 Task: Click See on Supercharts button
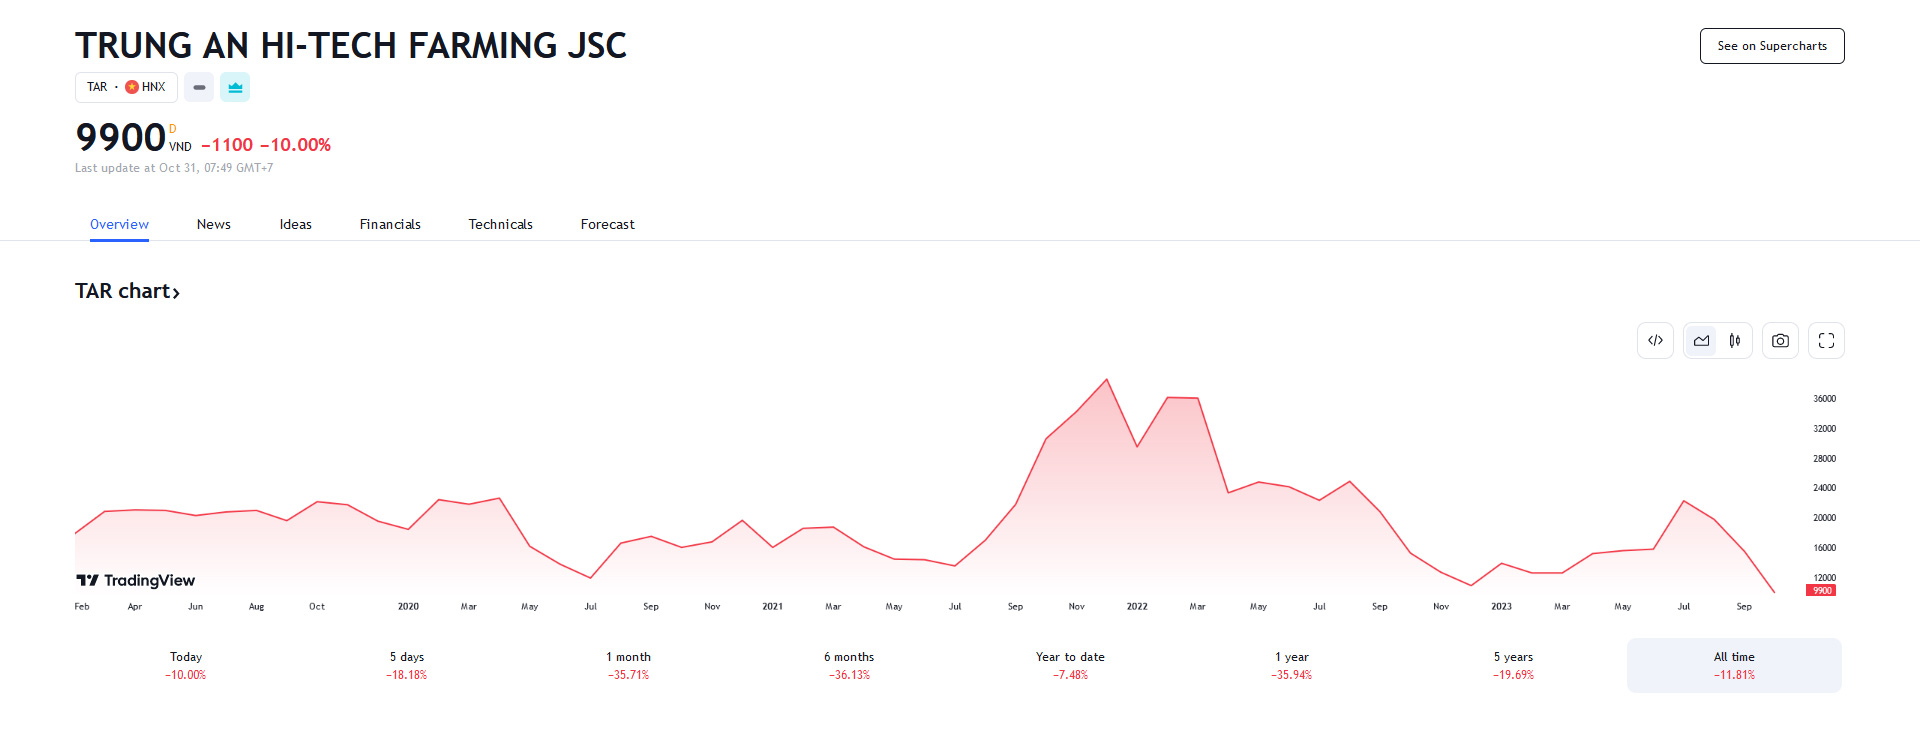(1771, 46)
